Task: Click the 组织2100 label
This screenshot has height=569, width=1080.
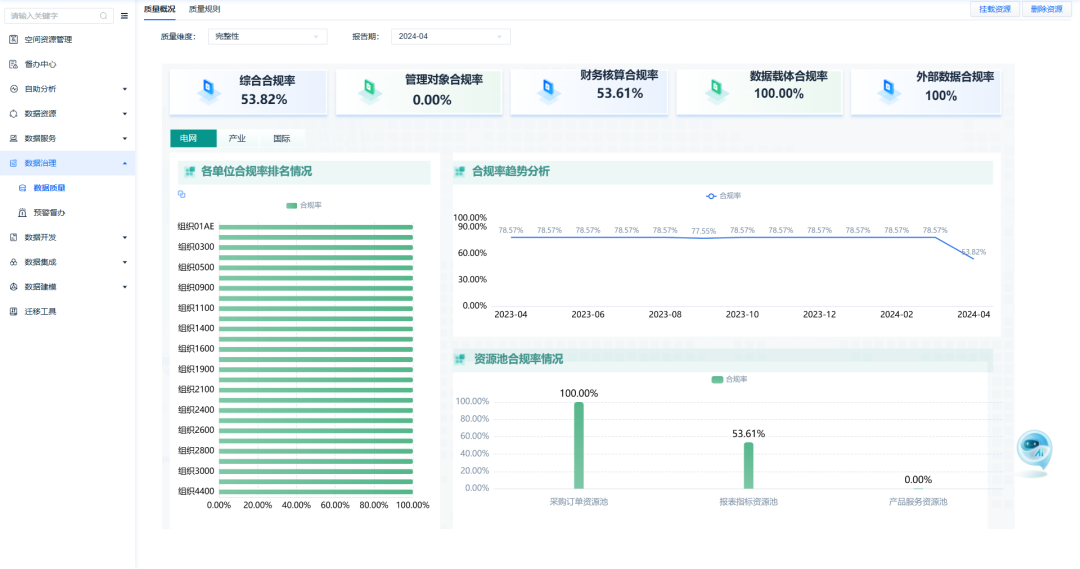Action: click(x=196, y=389)
